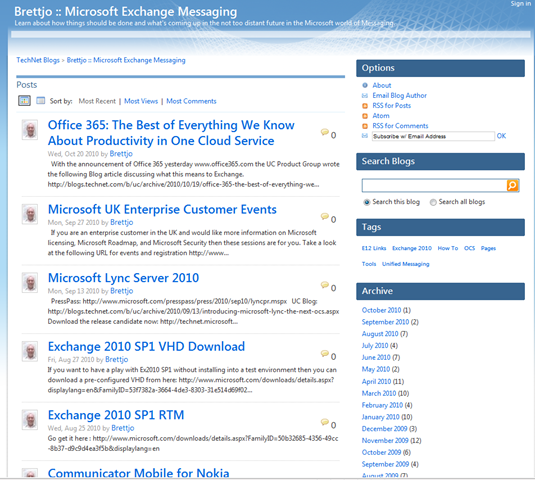Open the Exchange 2010 SP1 VHD Download post

click(146, 346)
